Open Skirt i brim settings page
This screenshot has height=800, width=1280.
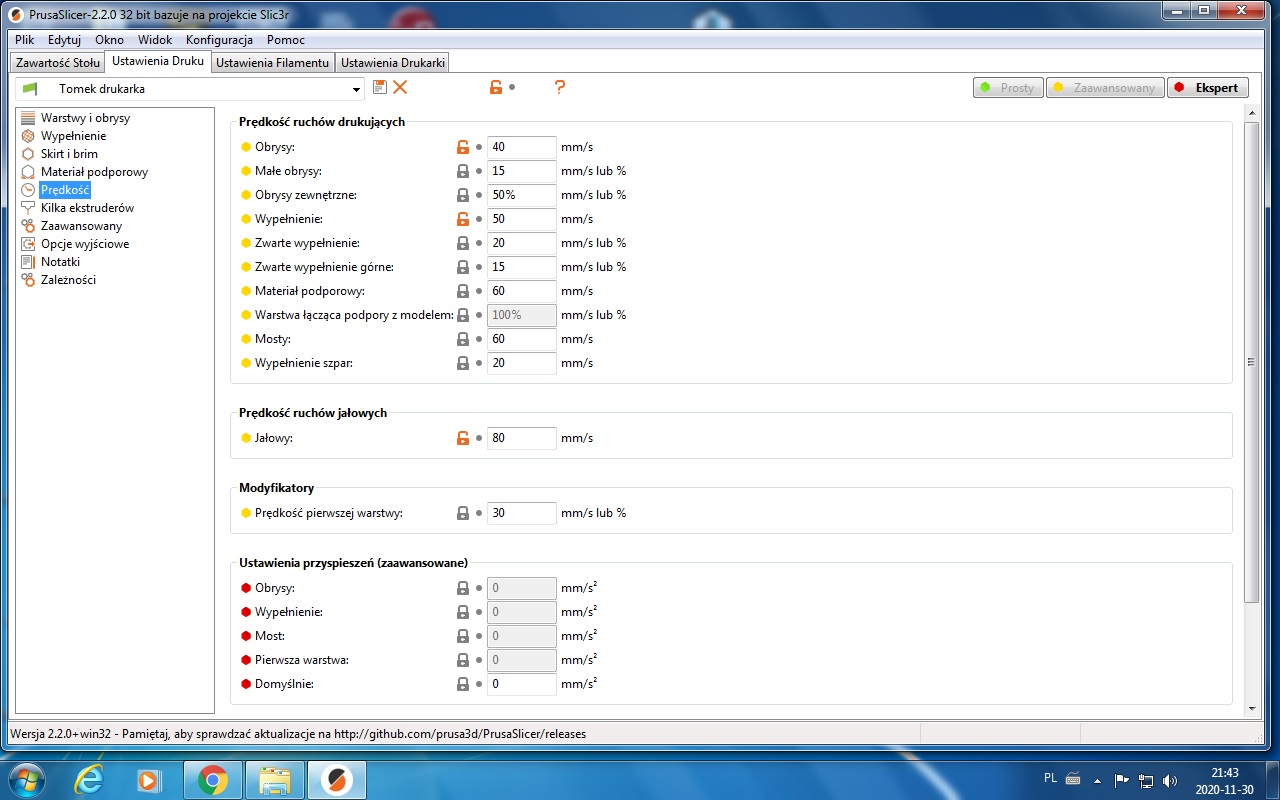[69, 154]
